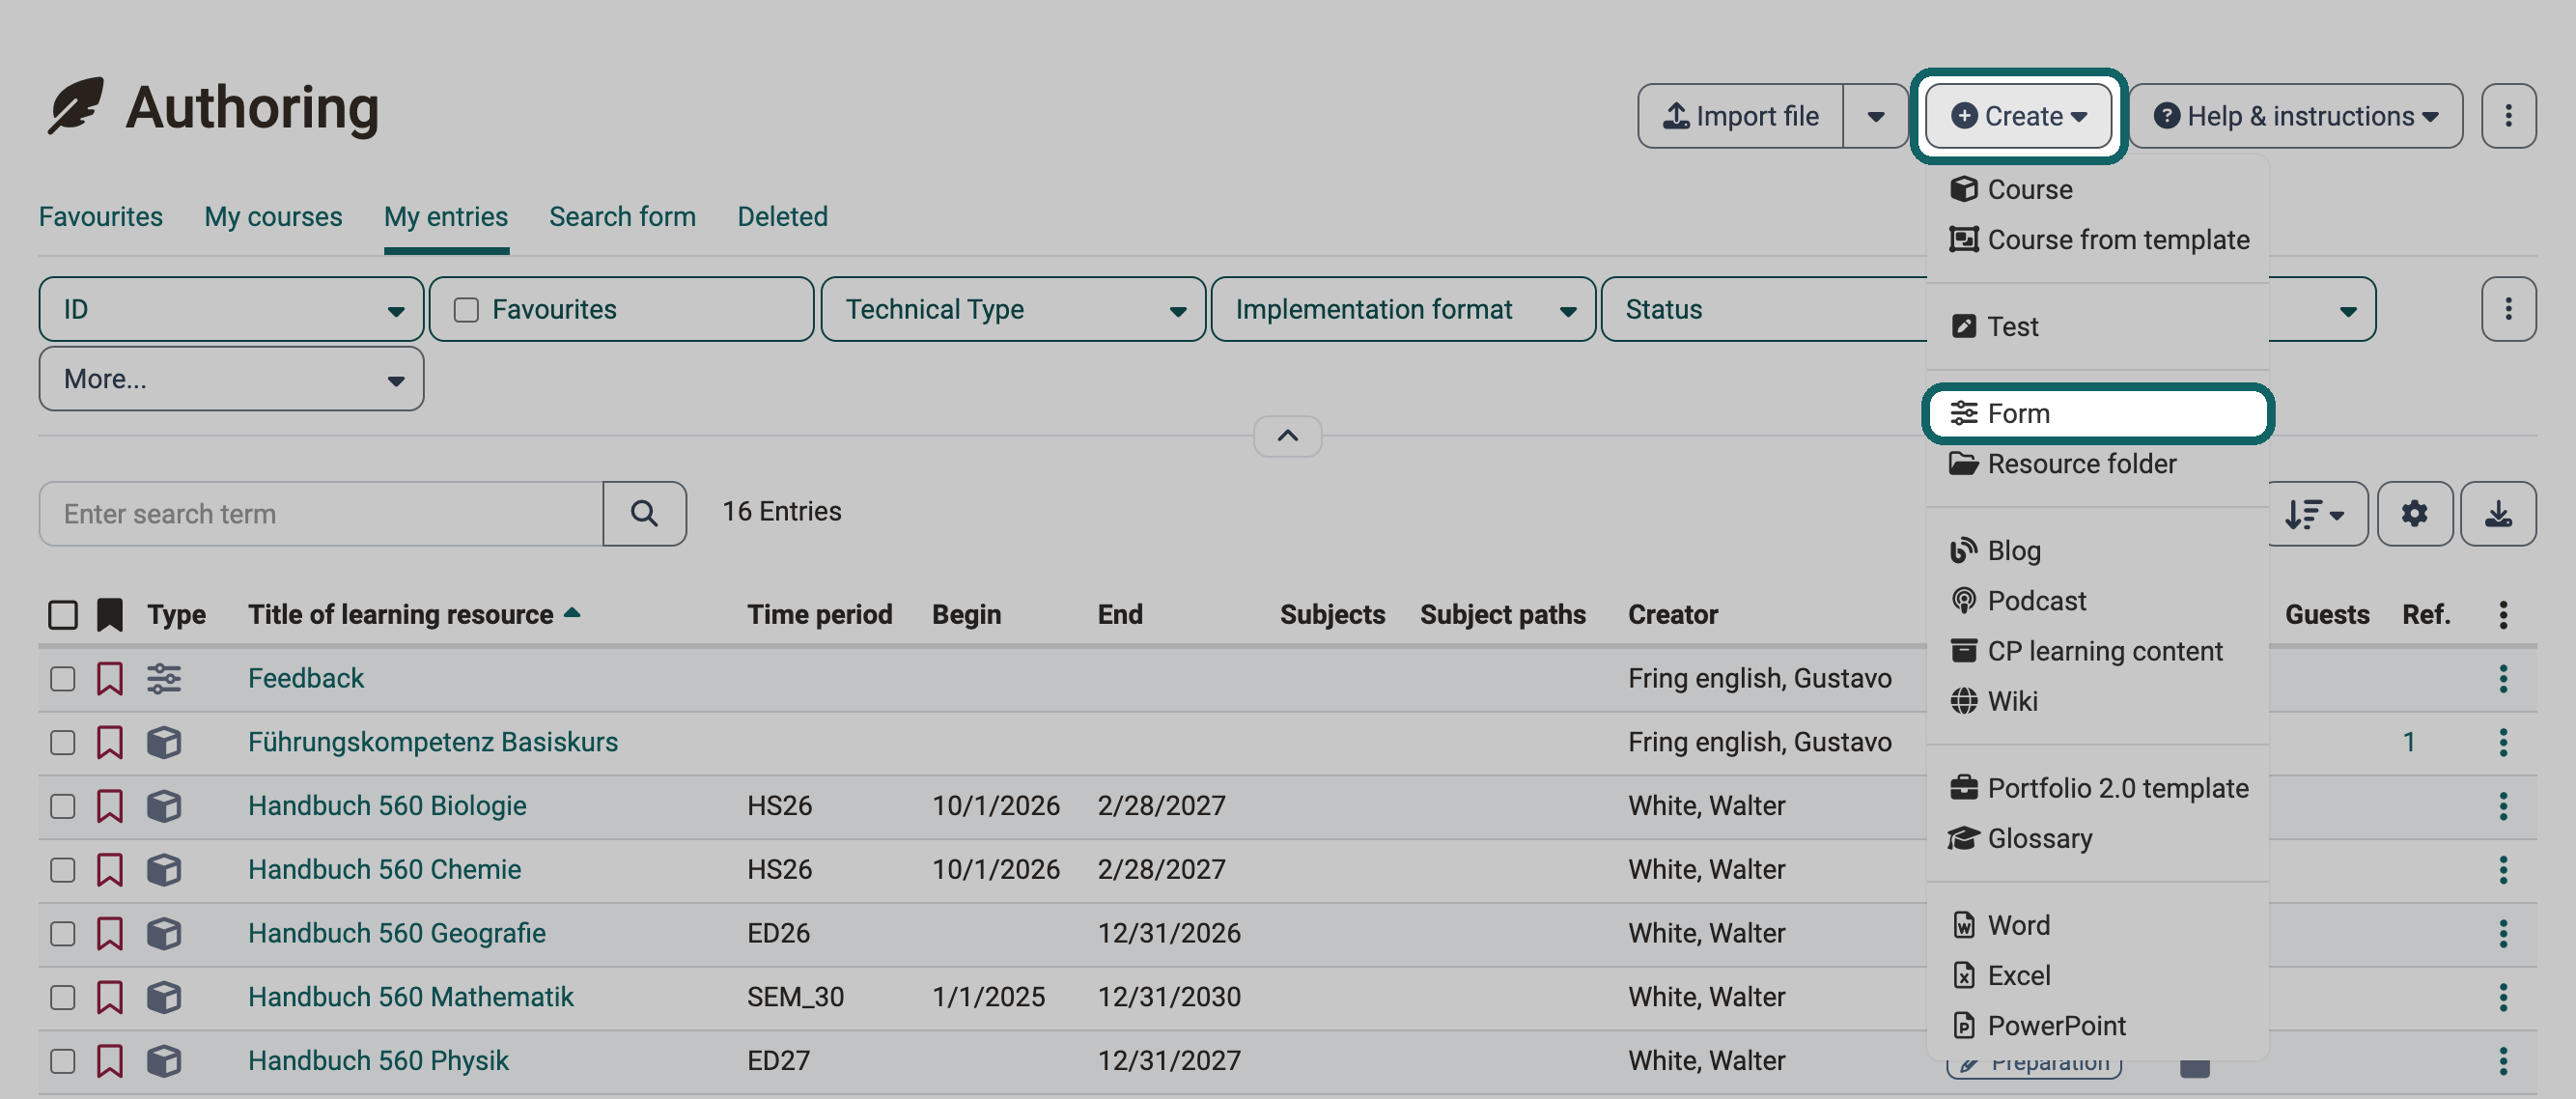2576x1099 pixels.
Task: Open the More... filter dropdown
Action: pyautogui.click(x=231, y=378)
